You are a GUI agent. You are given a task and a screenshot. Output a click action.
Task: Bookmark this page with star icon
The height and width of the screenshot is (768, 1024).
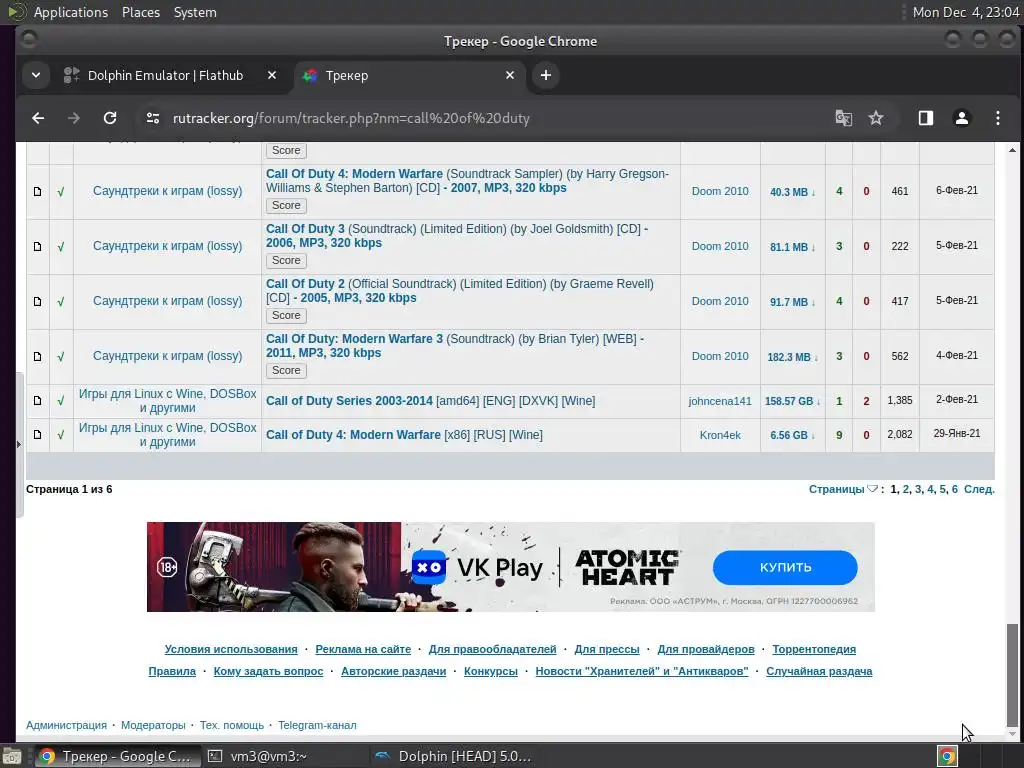pos(876,118)
